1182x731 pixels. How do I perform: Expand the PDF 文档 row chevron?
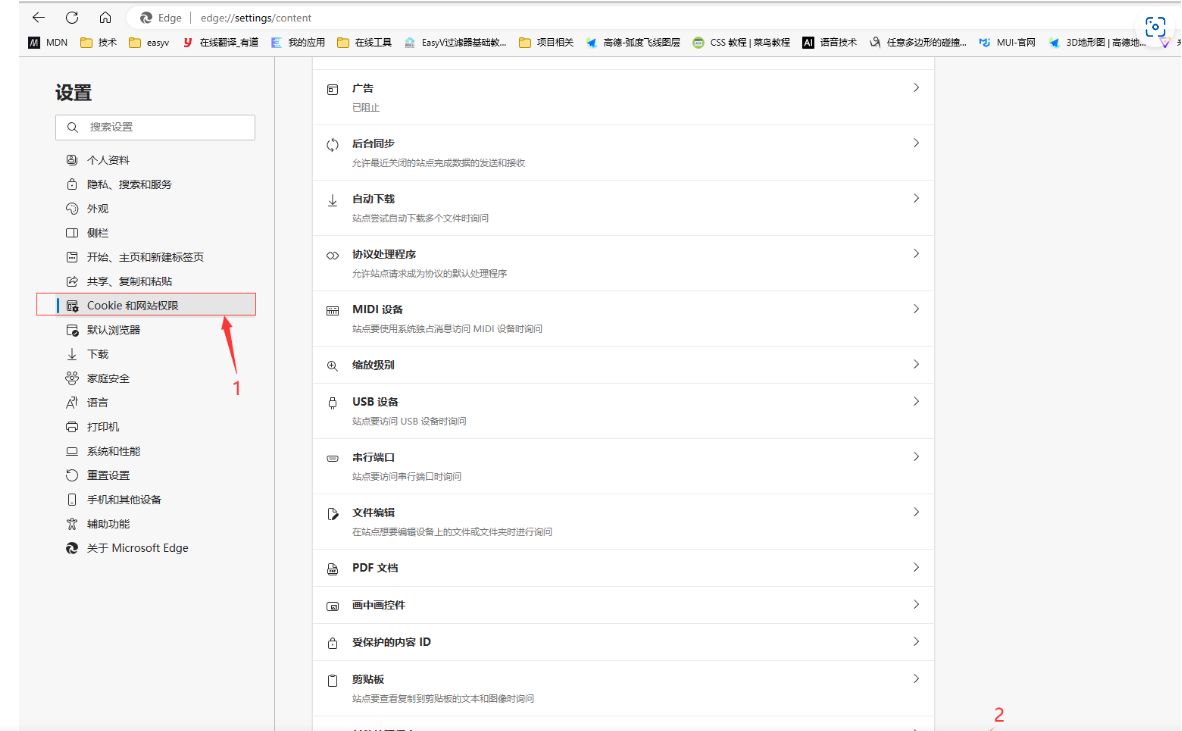pos(916,567)
